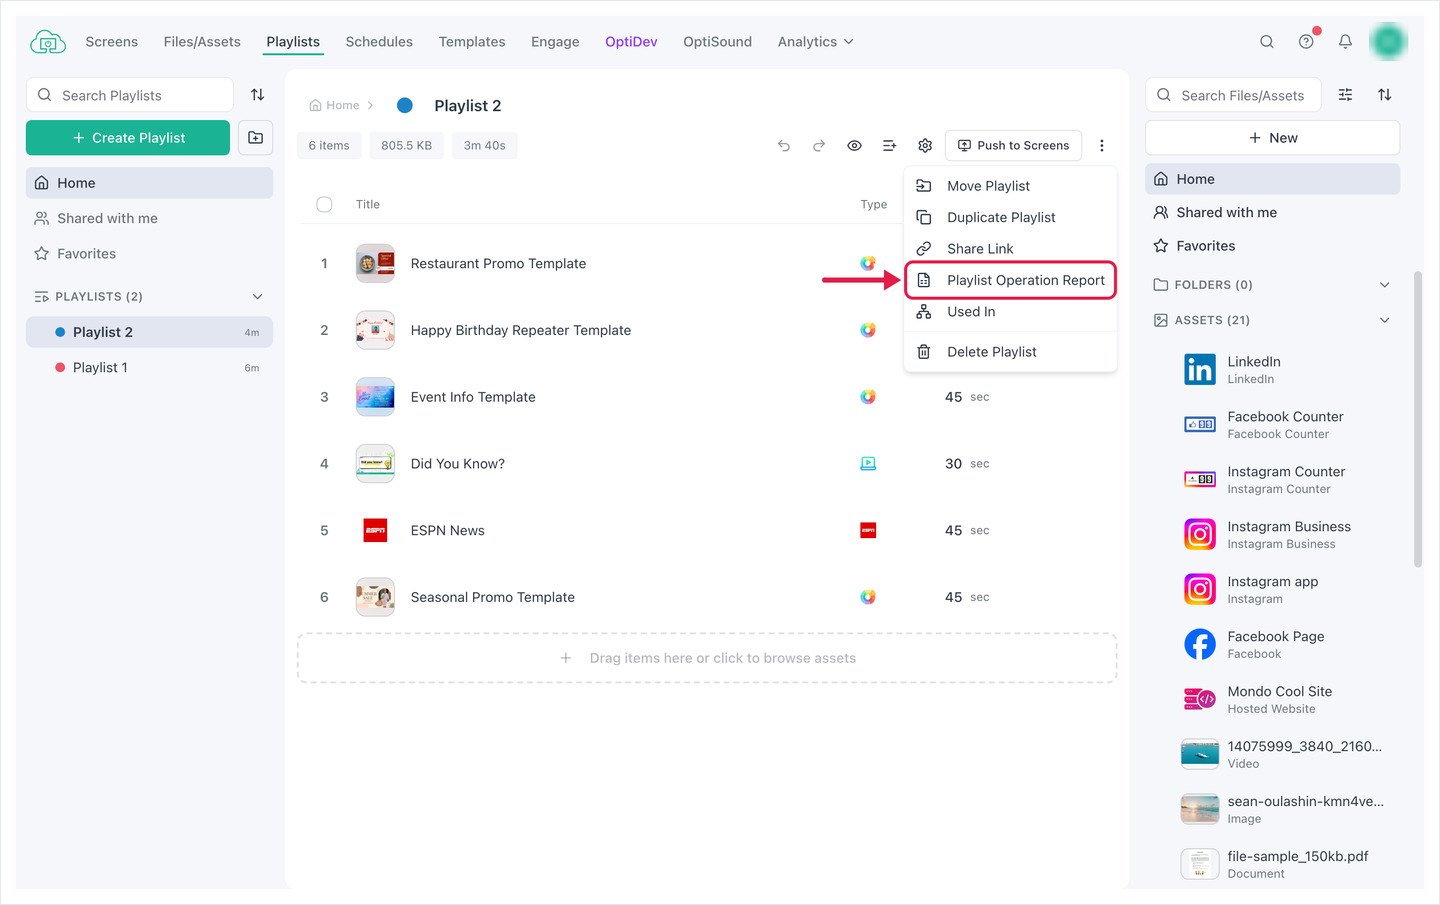
Task: Select Share Link menu entry
Action: (x=1010, y=249)
